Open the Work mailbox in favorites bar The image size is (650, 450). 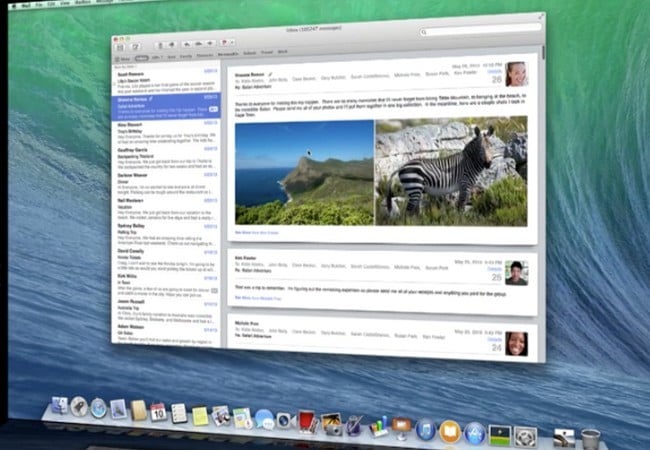(x=282, y=52)
